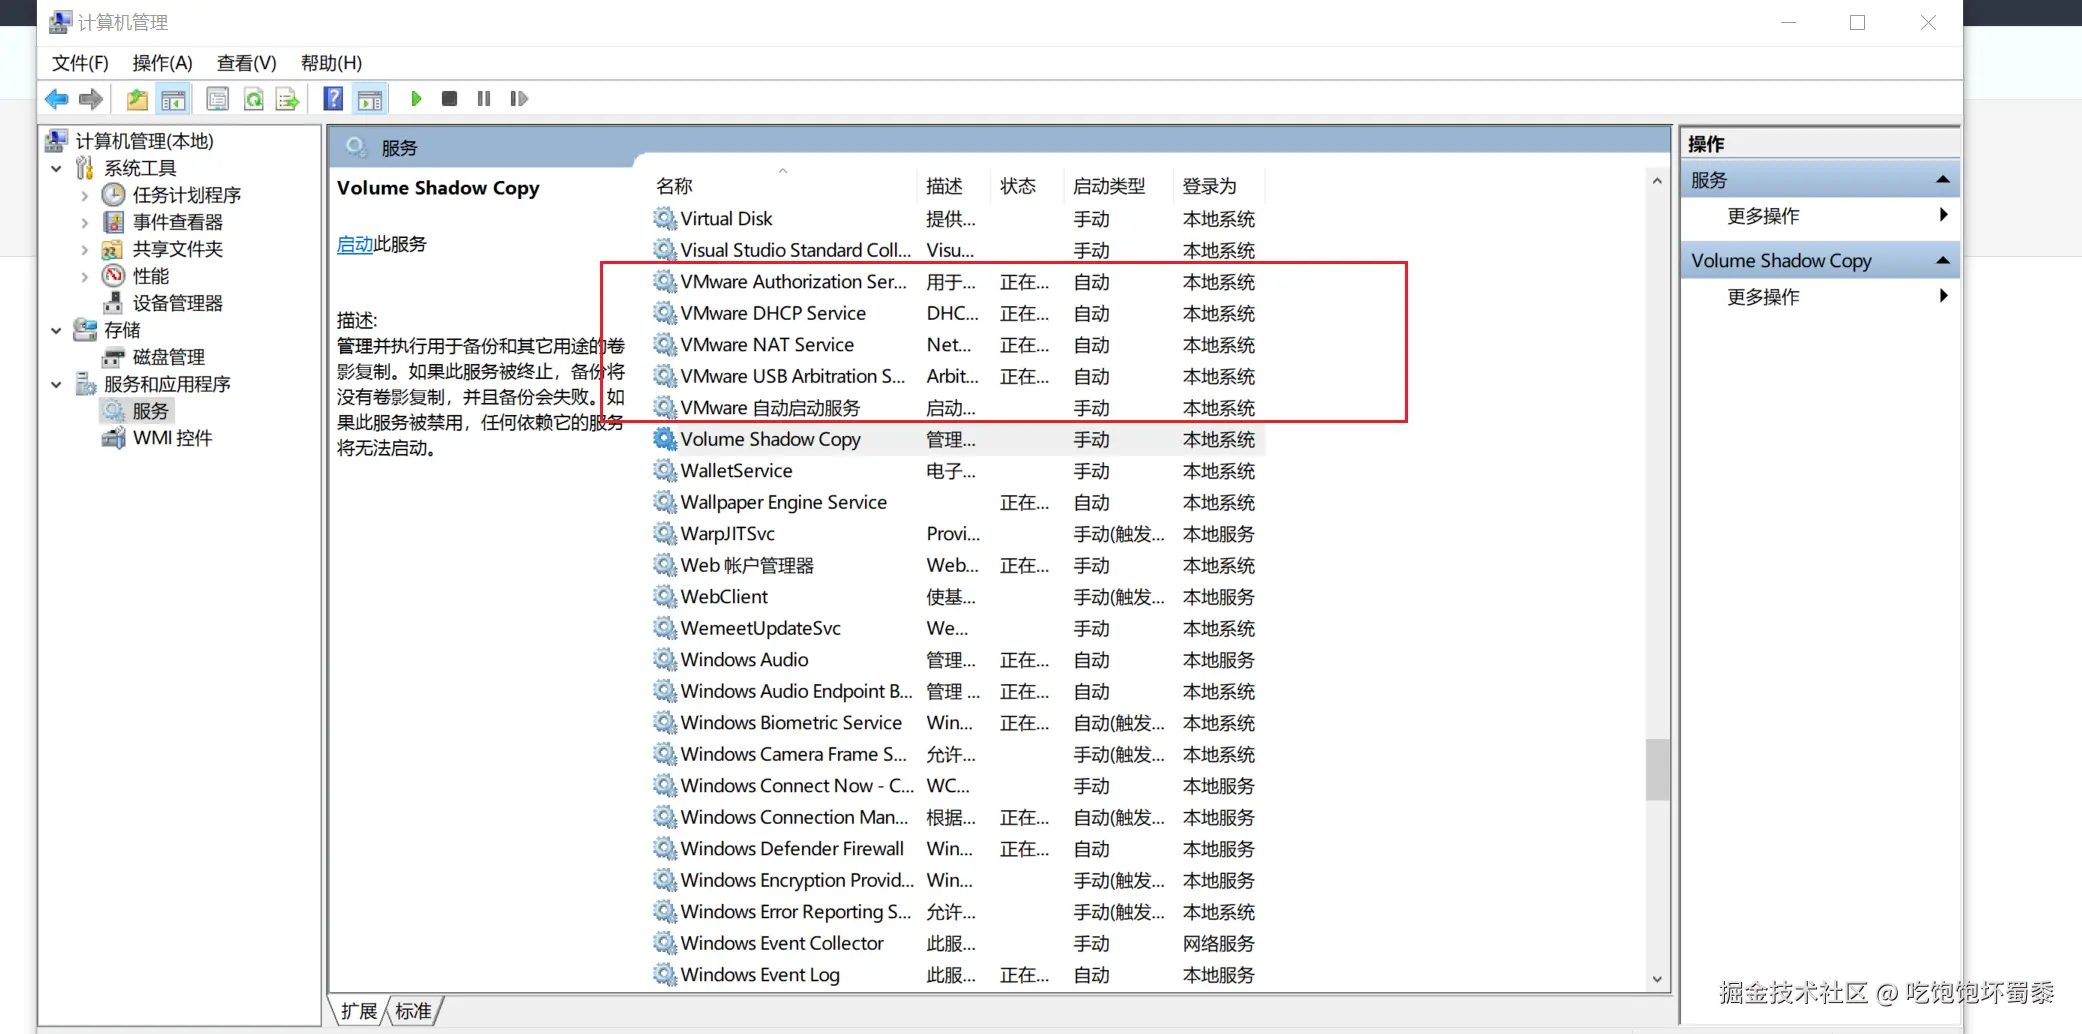Select the start service play icon
This screenshot has height=1034, width=2082.
point(417,98)
